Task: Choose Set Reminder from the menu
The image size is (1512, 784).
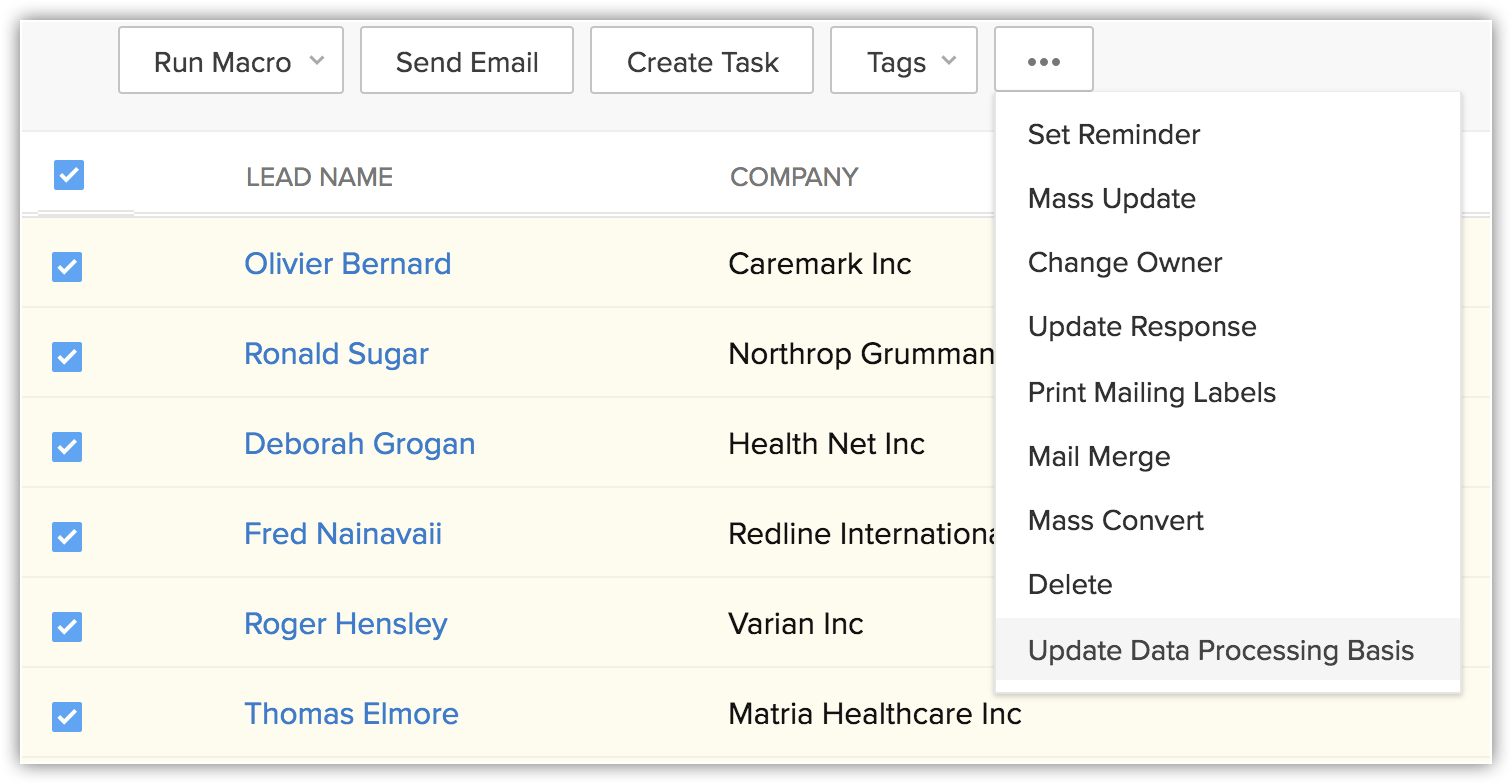Action: point(1114,135)
